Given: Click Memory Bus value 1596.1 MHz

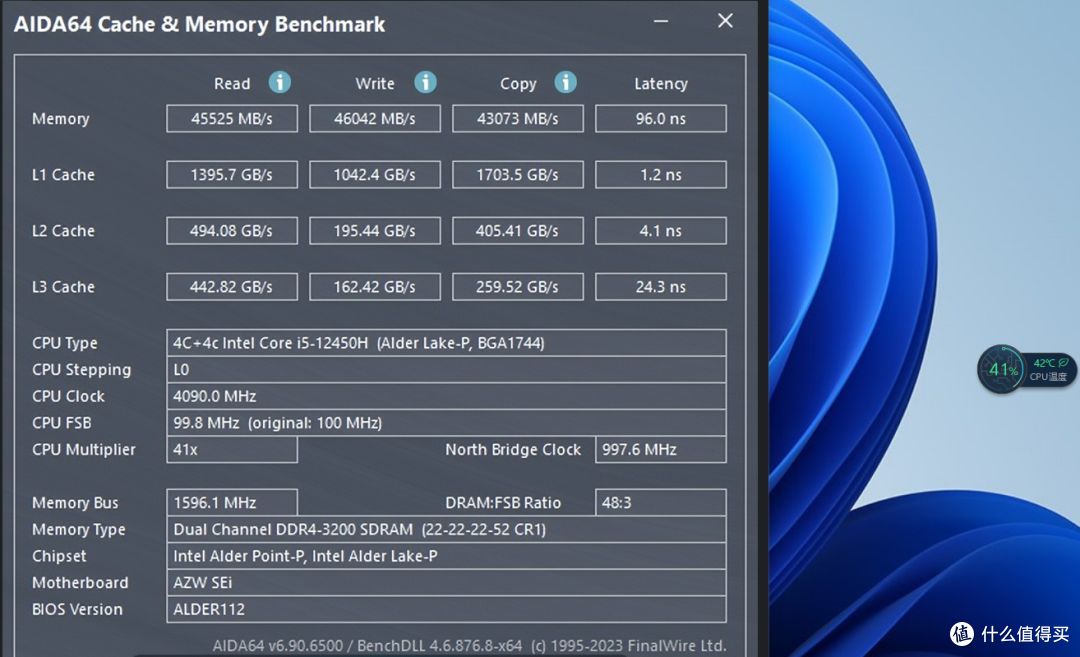Looking at the screenshot, I should coord(232,503).
